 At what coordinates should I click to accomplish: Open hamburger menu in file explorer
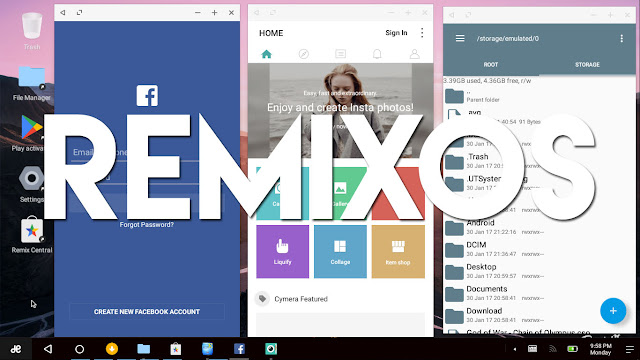click(x=460, y=38)
